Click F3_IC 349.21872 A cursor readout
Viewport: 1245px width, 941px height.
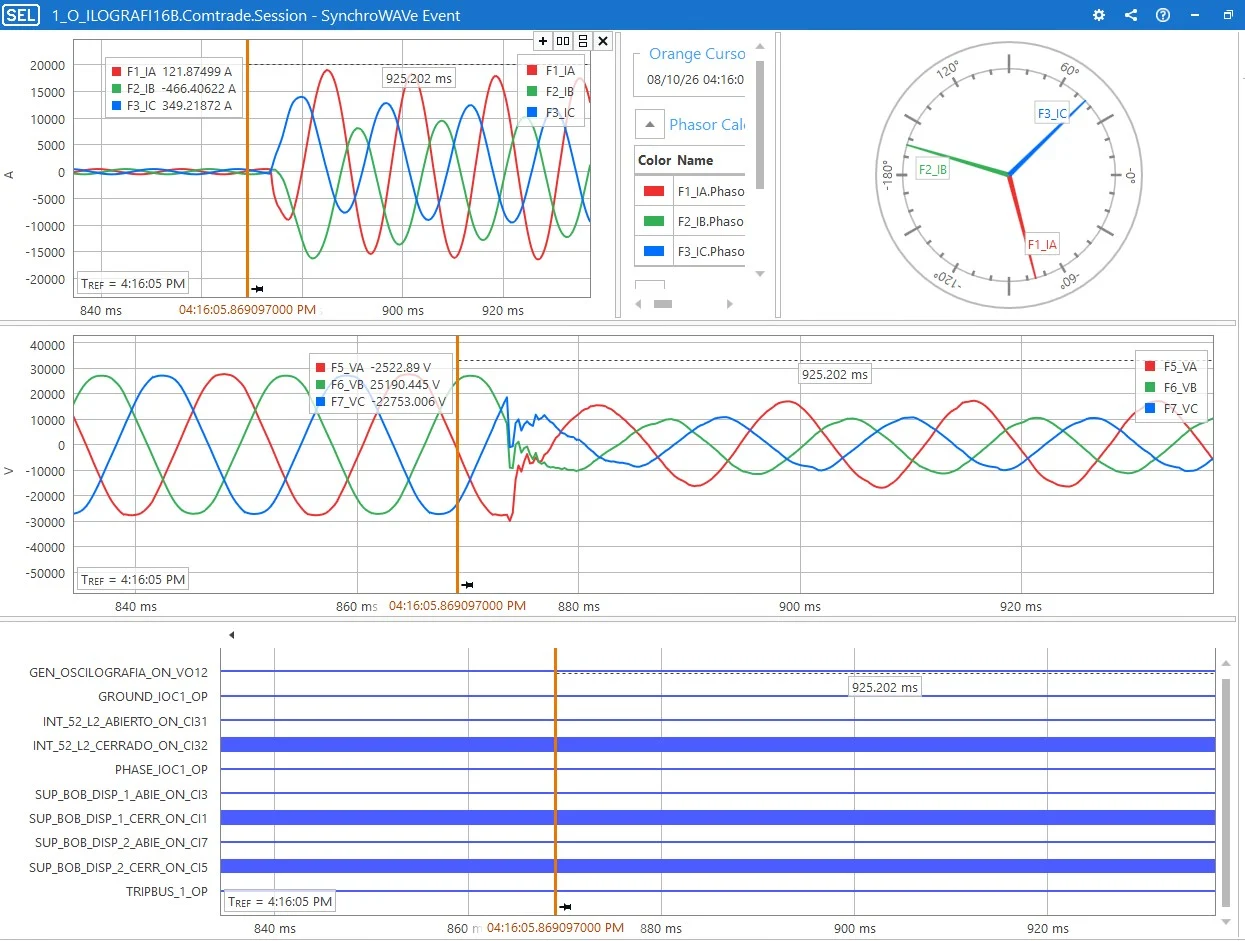click(x=172, y=106)
